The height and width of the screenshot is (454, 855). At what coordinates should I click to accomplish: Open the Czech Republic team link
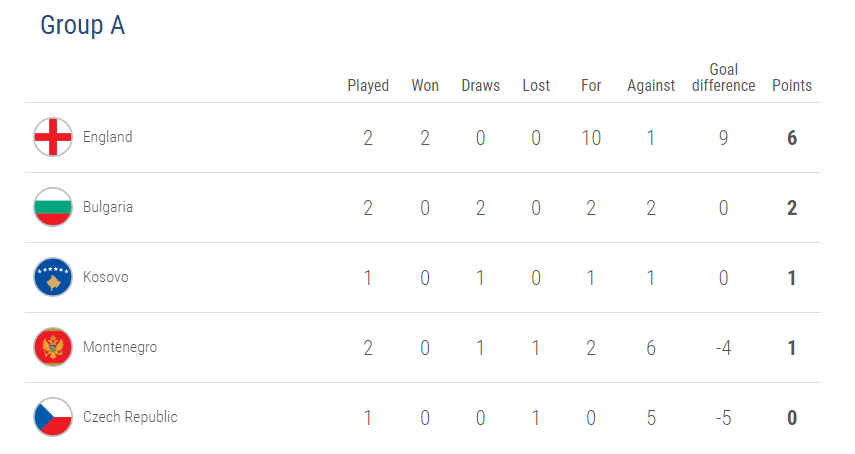tap(130, 417)
